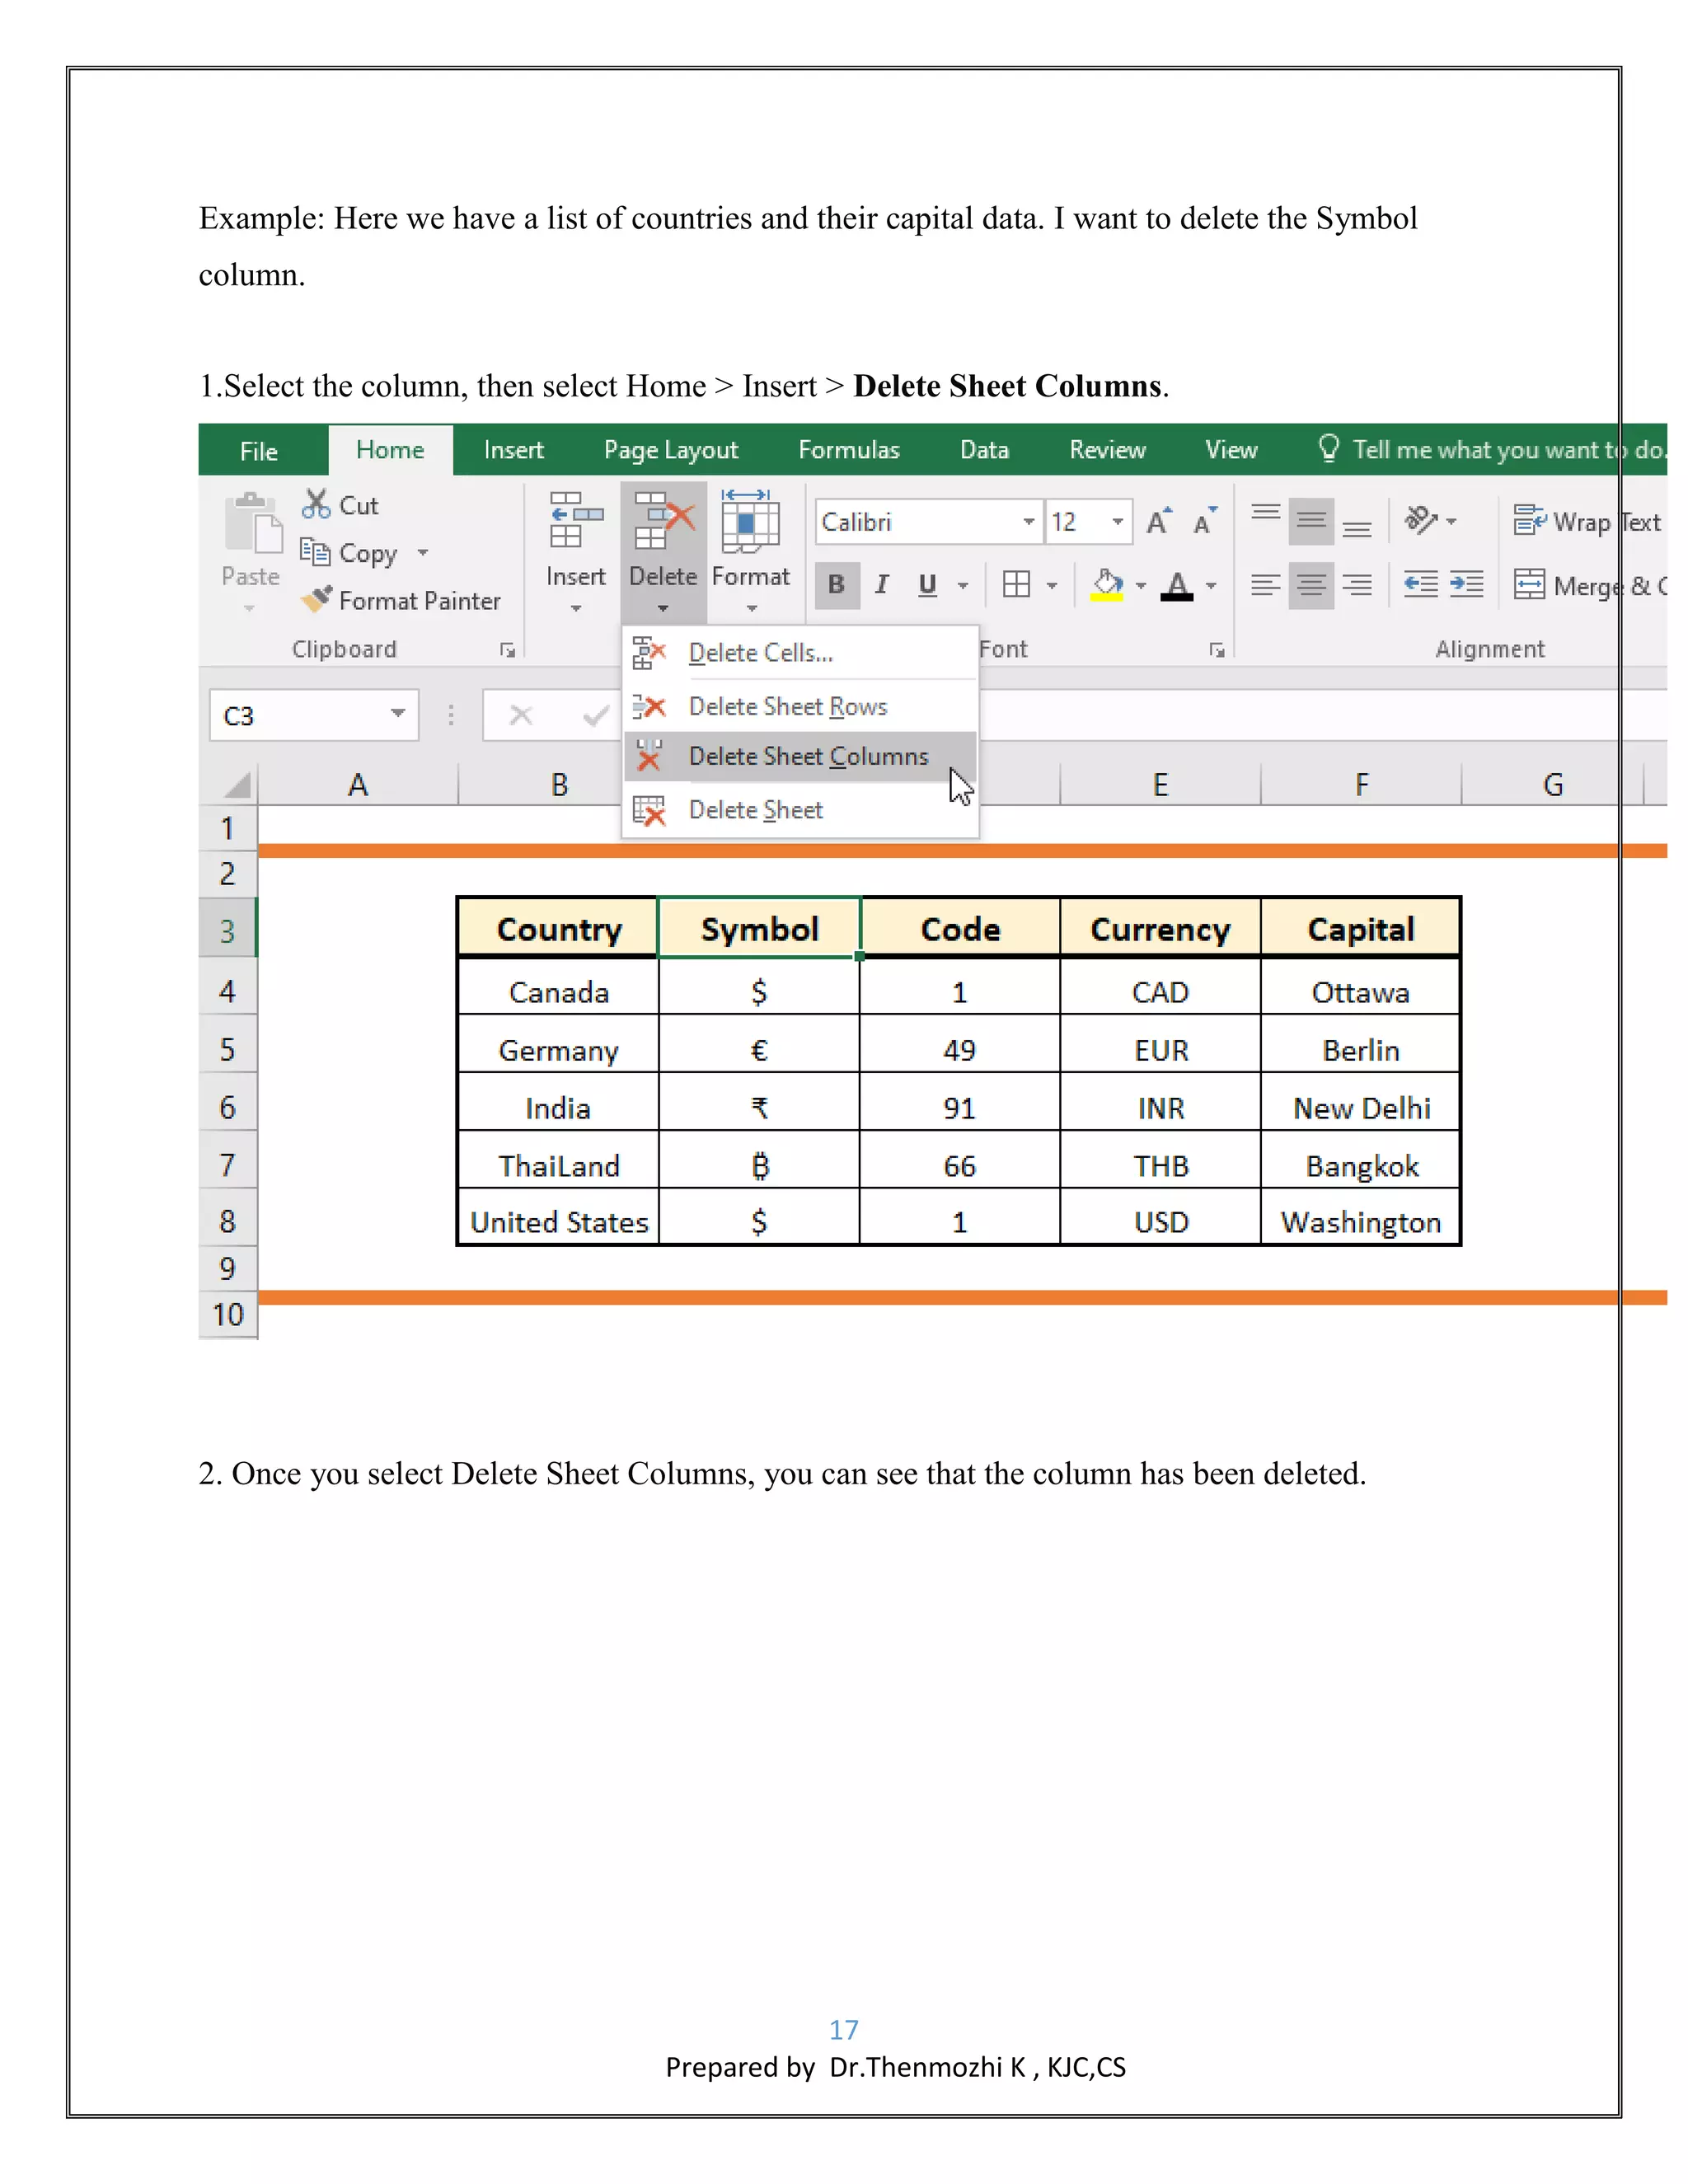The image size is (1688, 2184).
Task: Switch to the Formulas tab
Action: [x=849, y=450]
